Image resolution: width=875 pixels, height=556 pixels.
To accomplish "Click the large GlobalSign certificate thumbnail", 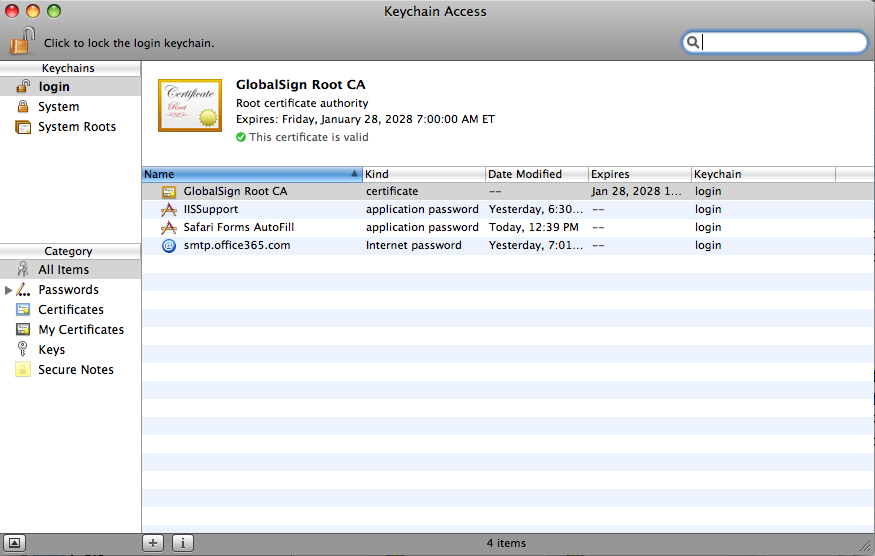I will [x=190, y=106].
